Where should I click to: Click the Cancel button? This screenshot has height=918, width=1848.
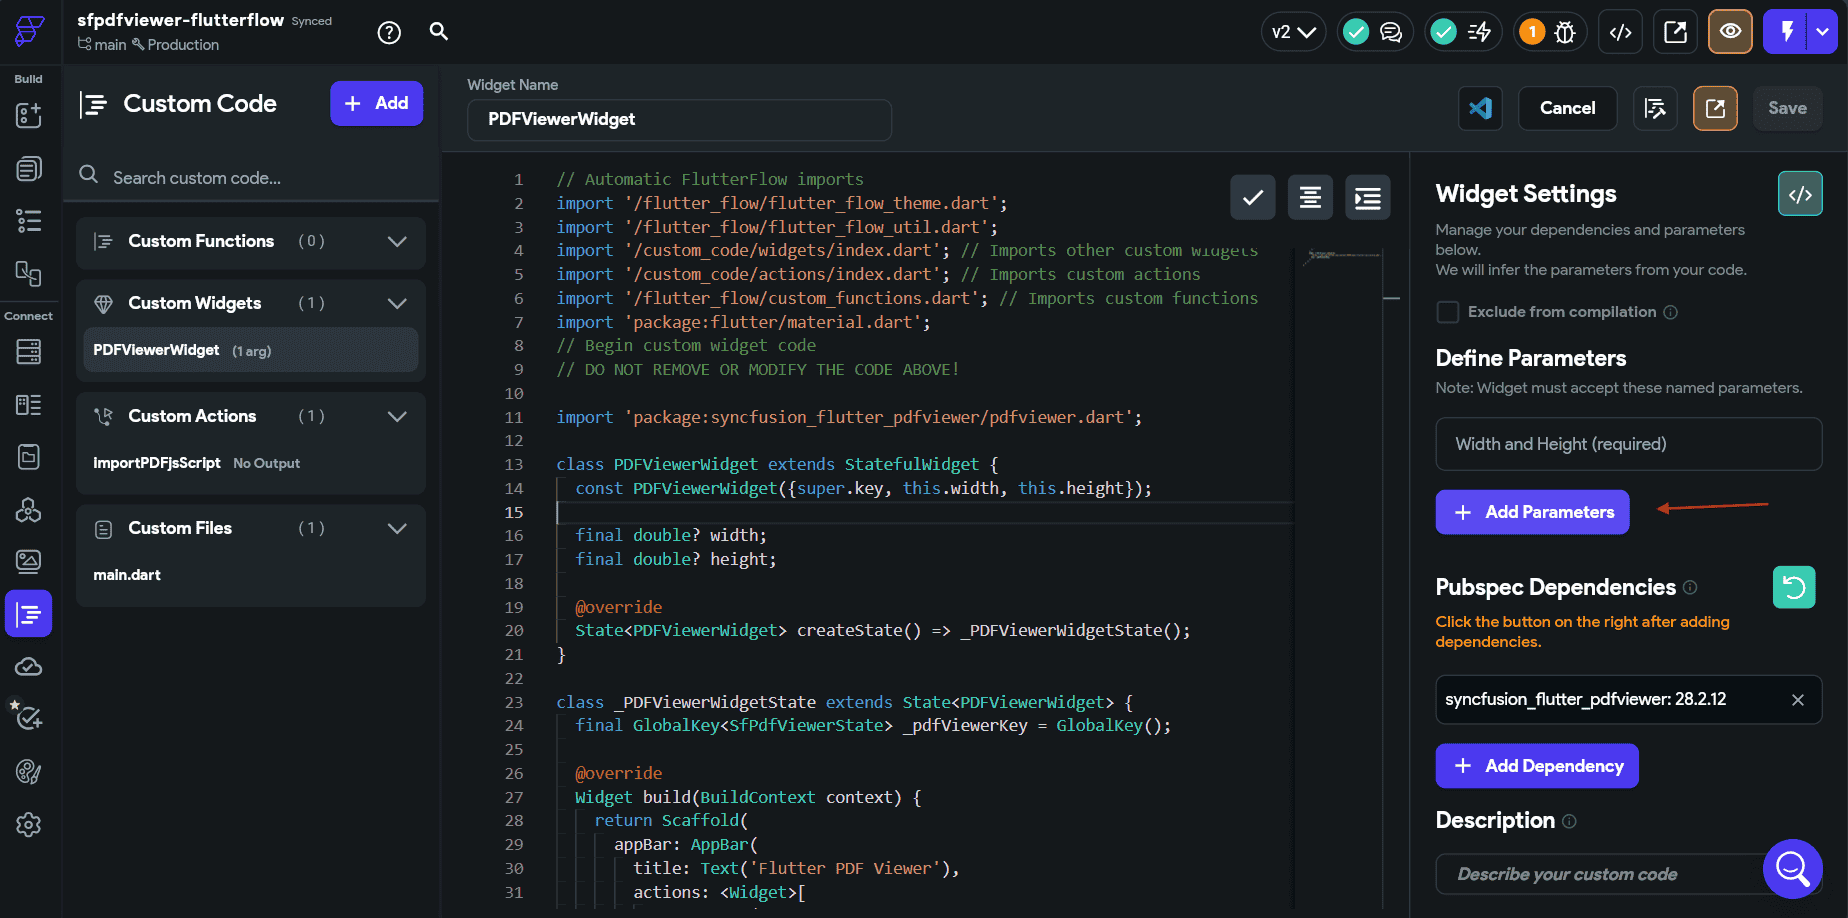tap(1567, 108)
